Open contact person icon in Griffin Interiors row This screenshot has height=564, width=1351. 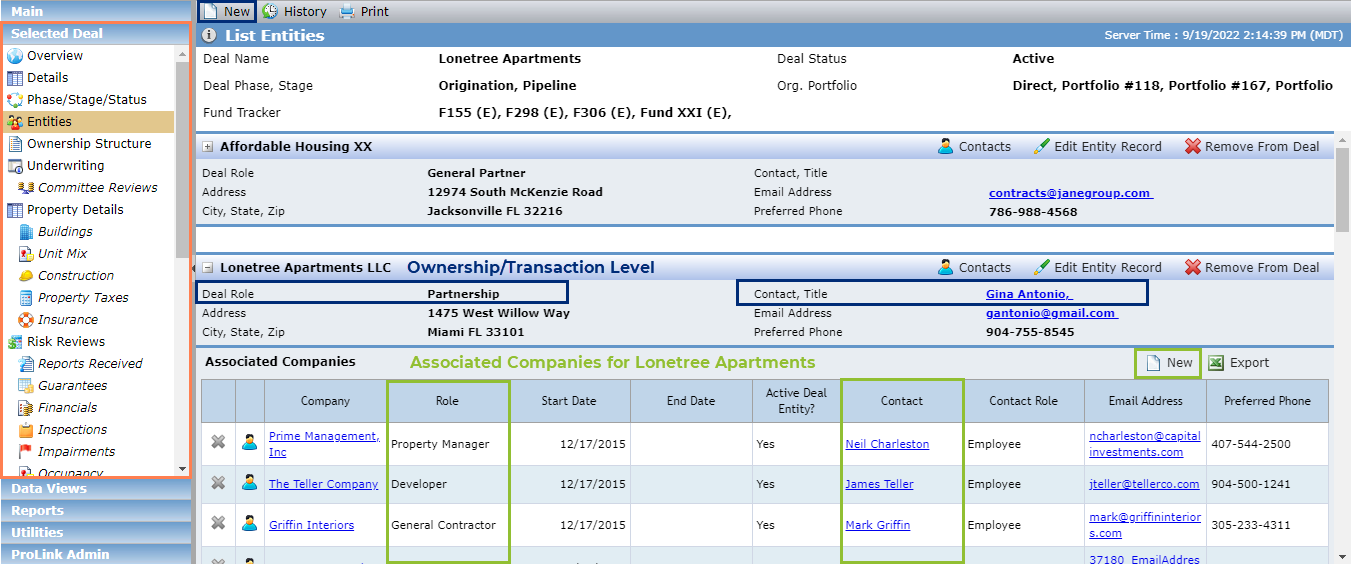coord(250,524)
